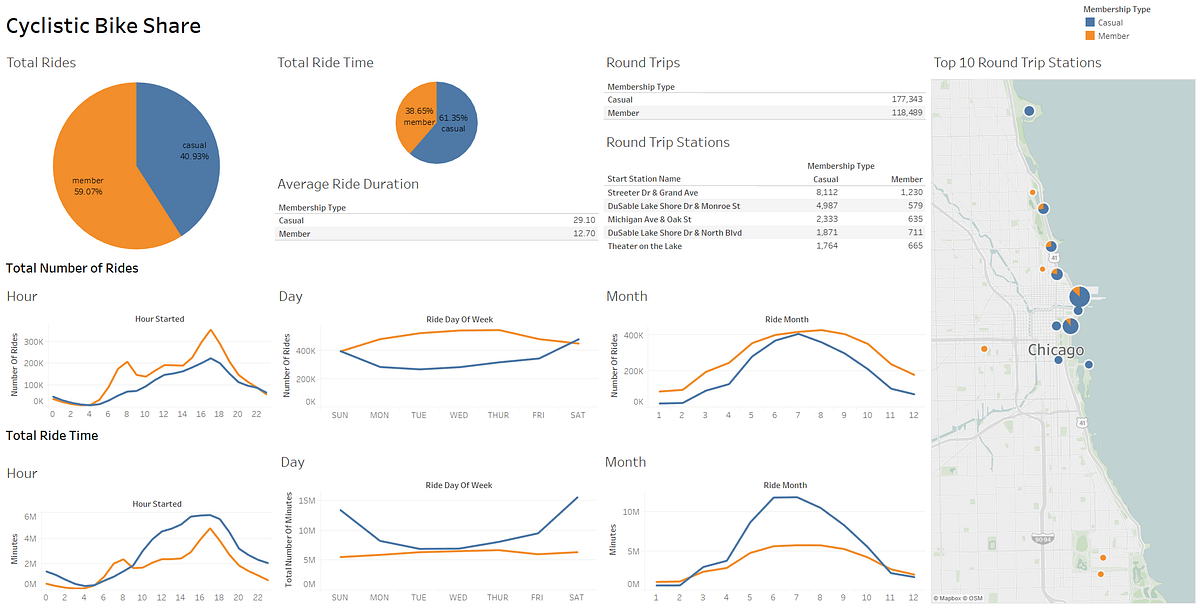Click the Theater on the Lake station row

pyautogui.click(x=645, y=246)
